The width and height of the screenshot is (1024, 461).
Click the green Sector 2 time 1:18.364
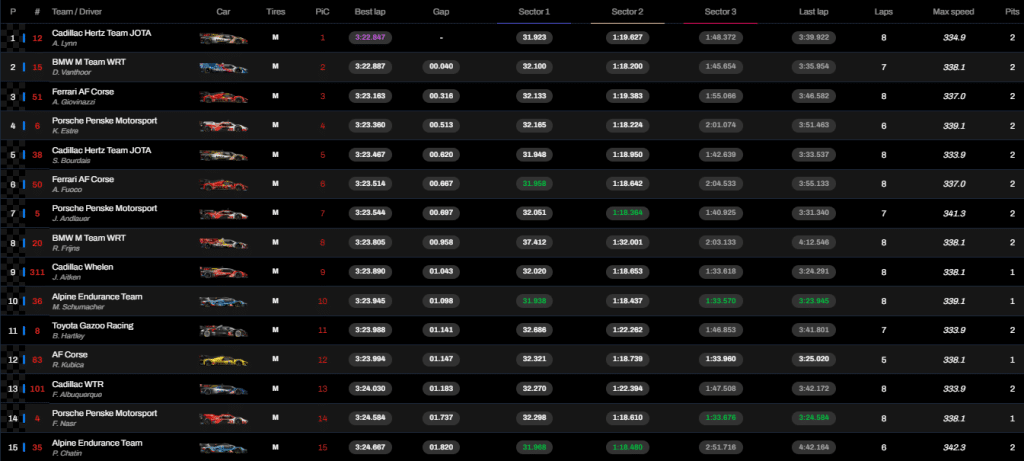[628, 213]
